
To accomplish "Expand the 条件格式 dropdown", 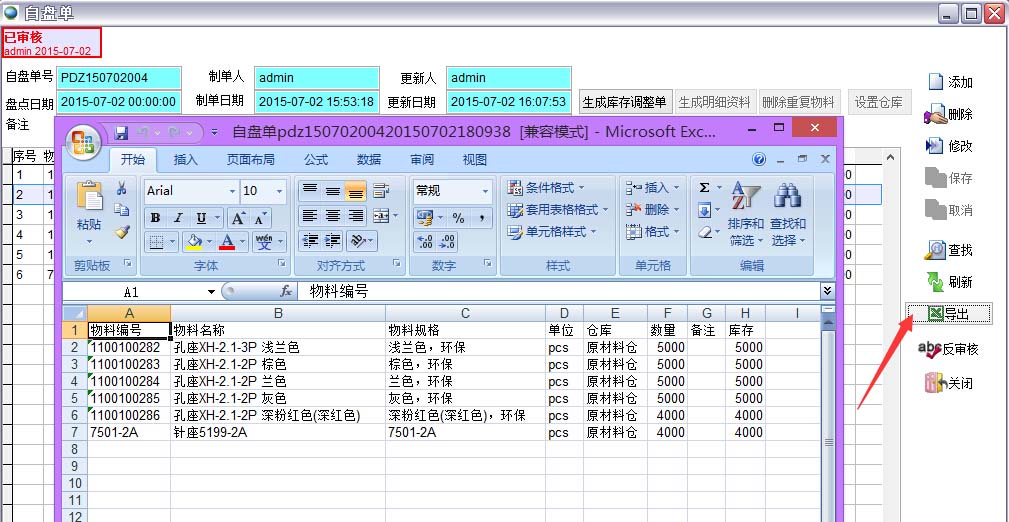I will pos(547,188).
